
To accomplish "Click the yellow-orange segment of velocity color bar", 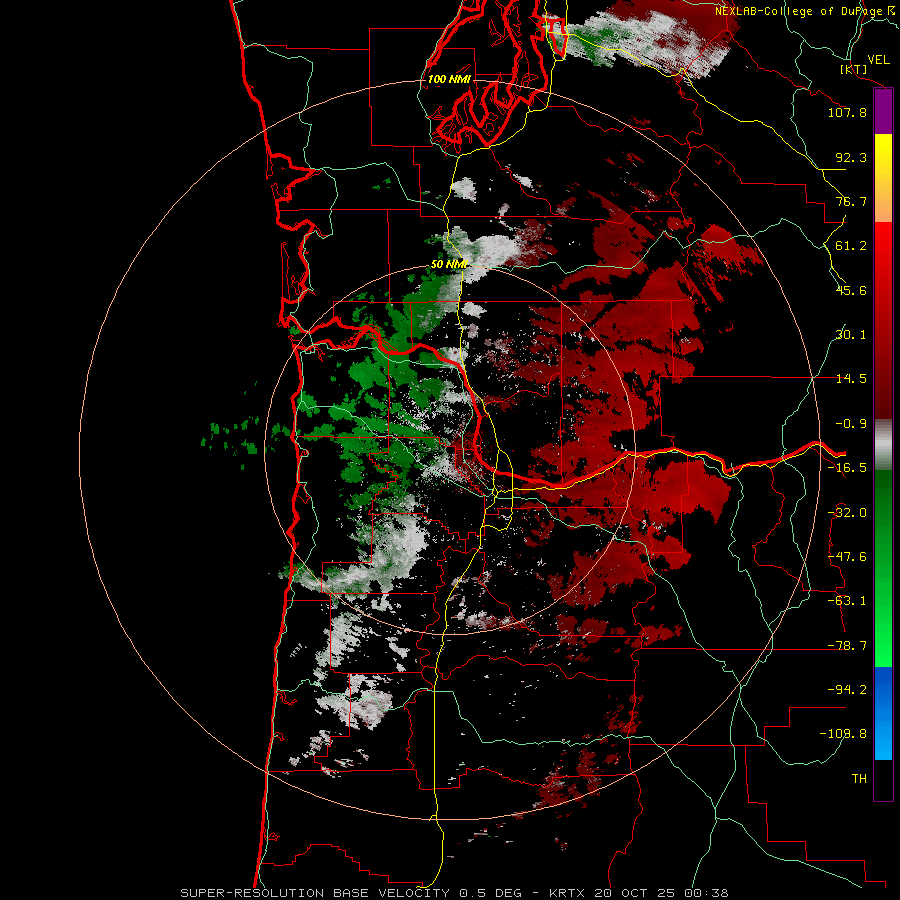I will click(883, 178).
